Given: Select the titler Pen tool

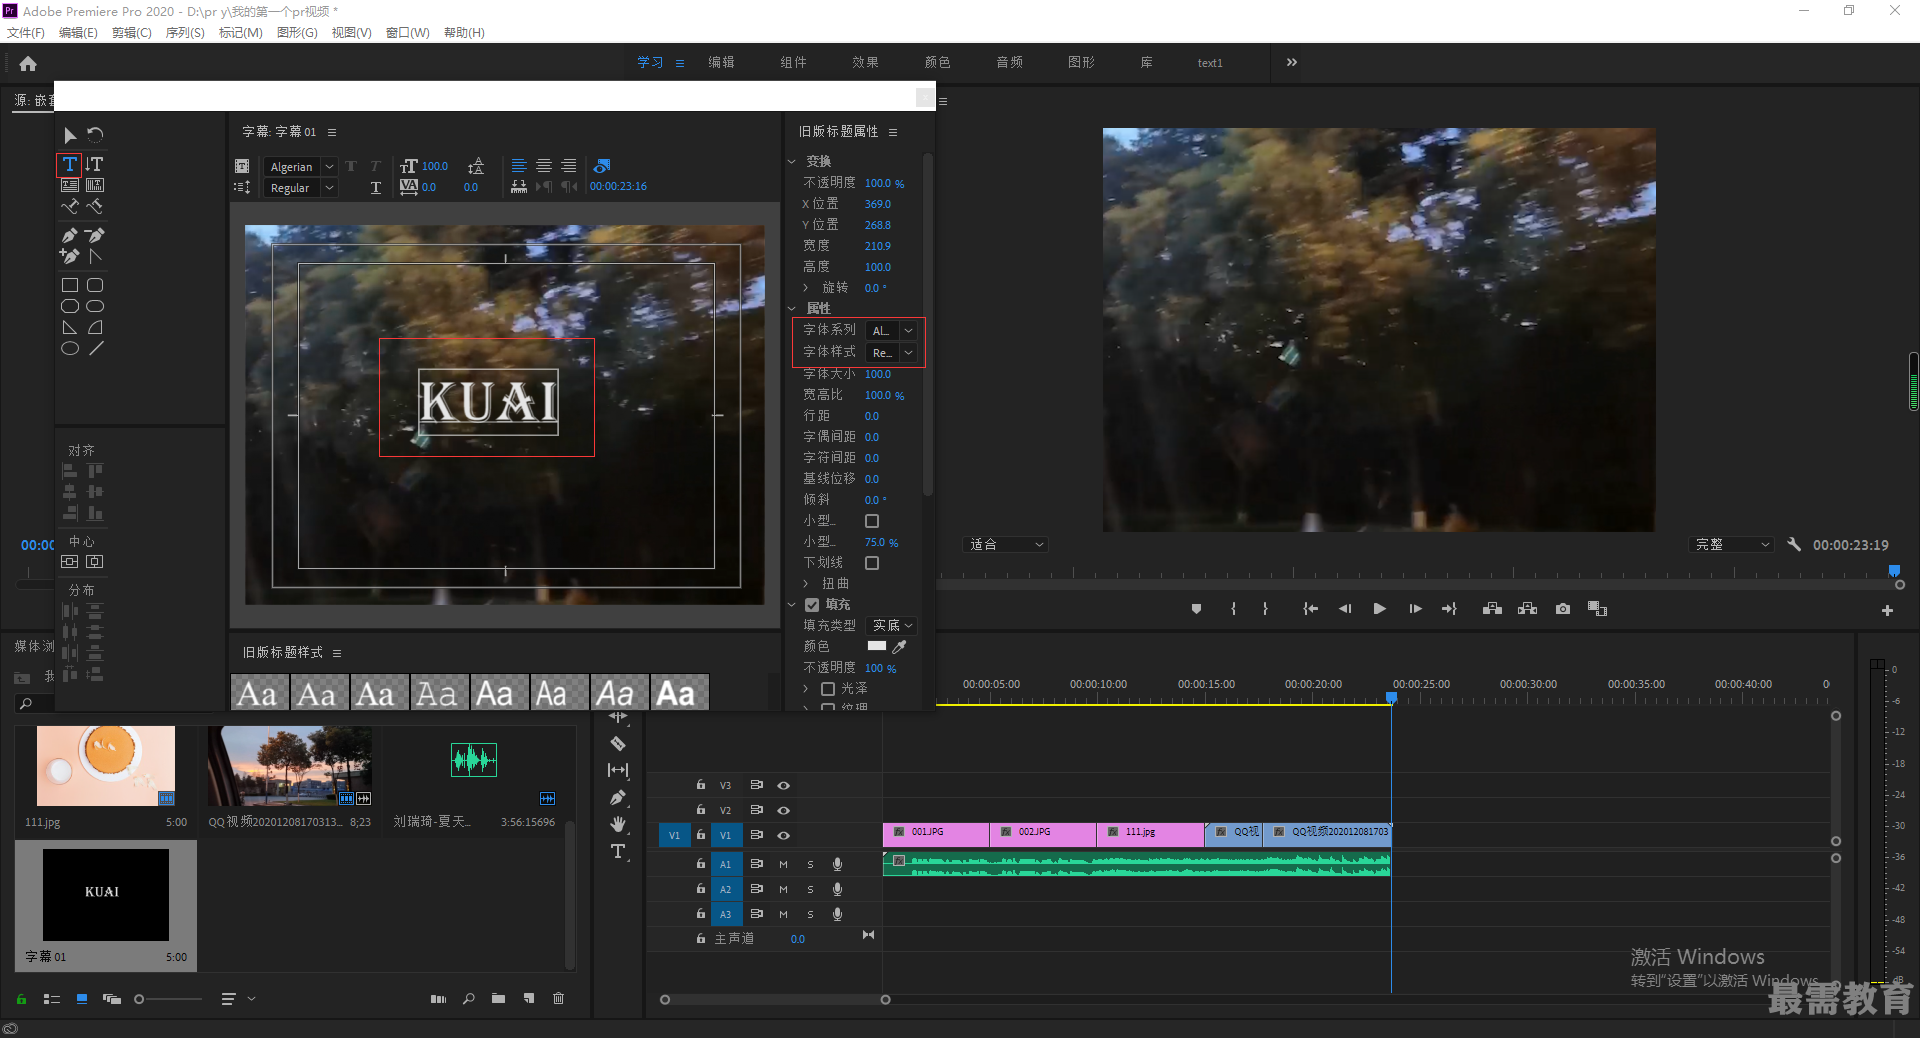Looking at the screenshot, I should [70, 236].
